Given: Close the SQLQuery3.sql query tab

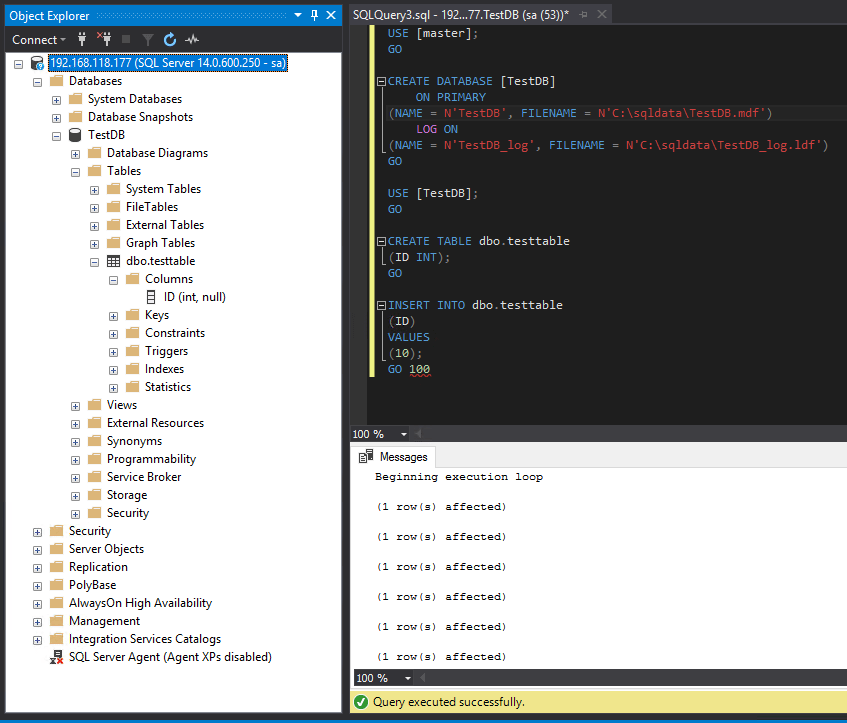Looking at the screenshot, I should [x=600, y=15].
